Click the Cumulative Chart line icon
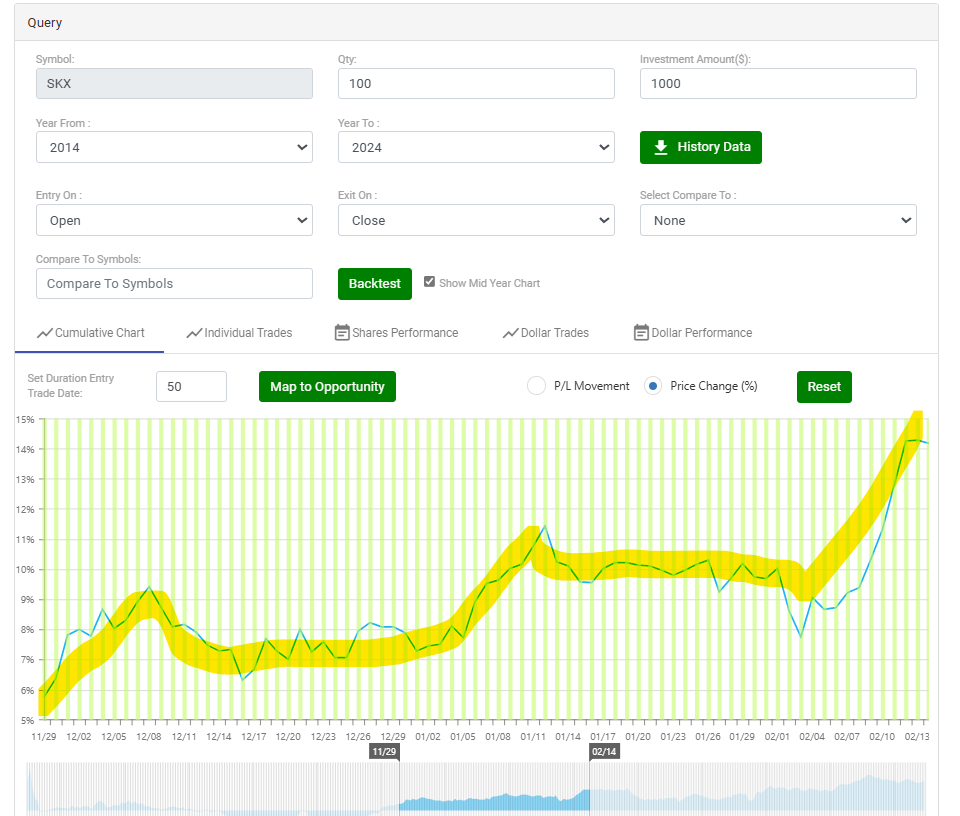 45,333
